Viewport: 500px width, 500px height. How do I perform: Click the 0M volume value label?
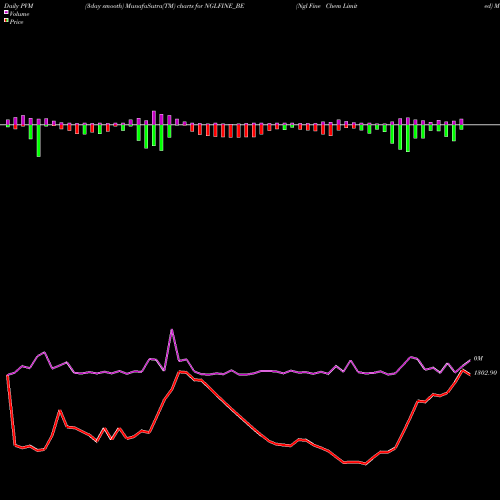(478, 358)
